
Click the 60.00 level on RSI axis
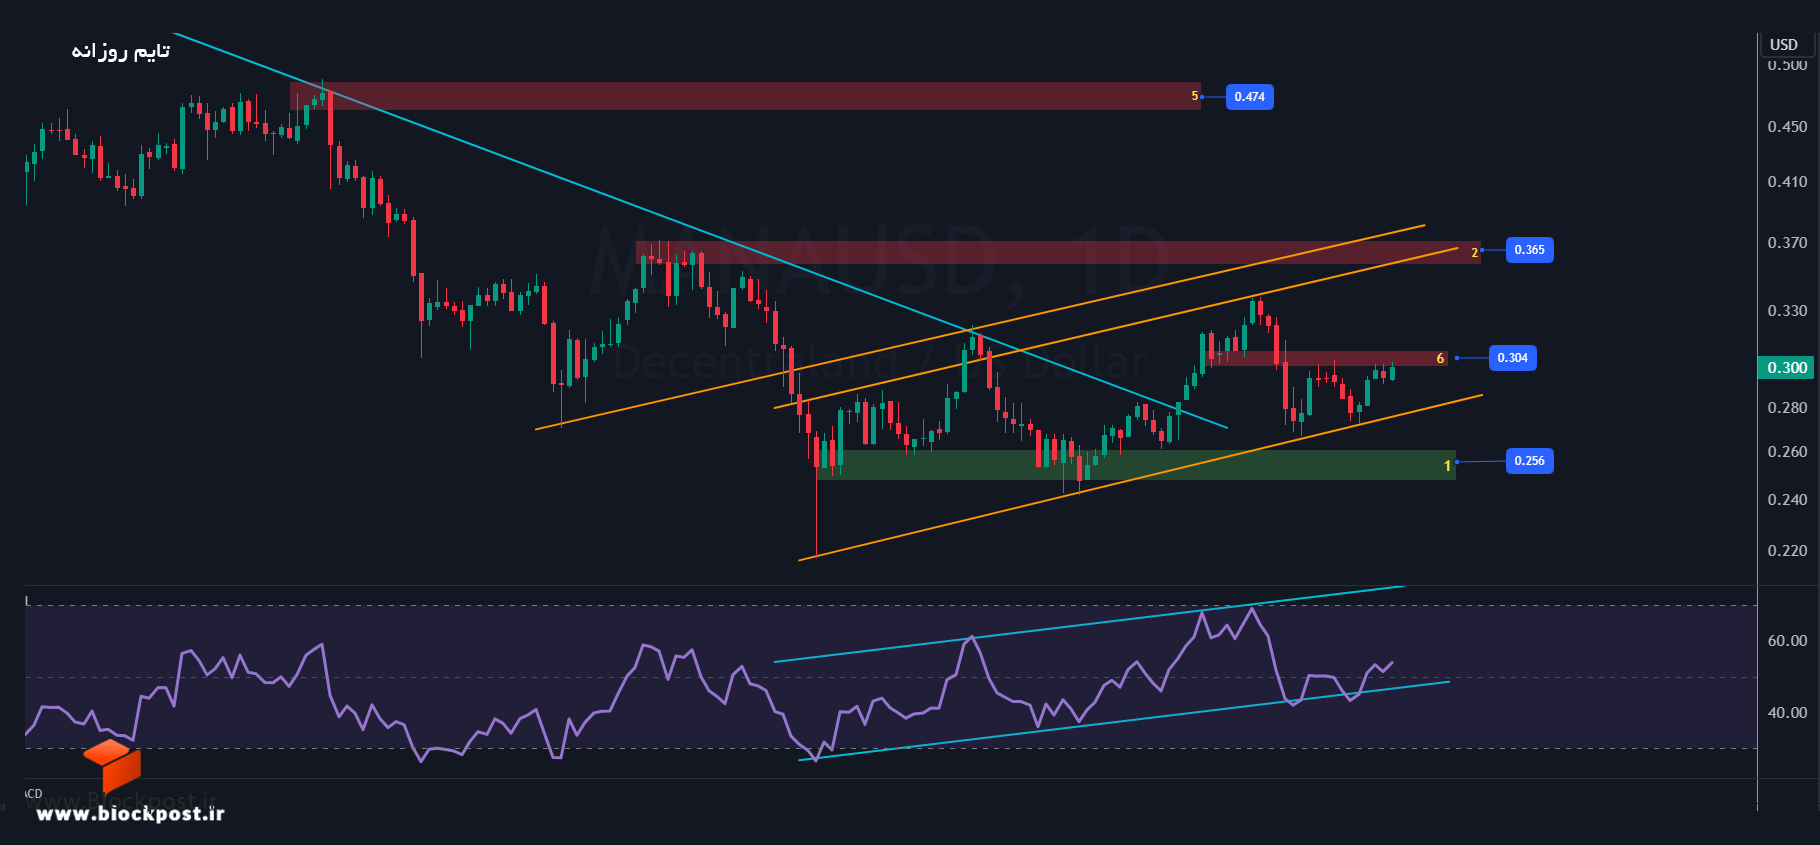point(1787,641)
